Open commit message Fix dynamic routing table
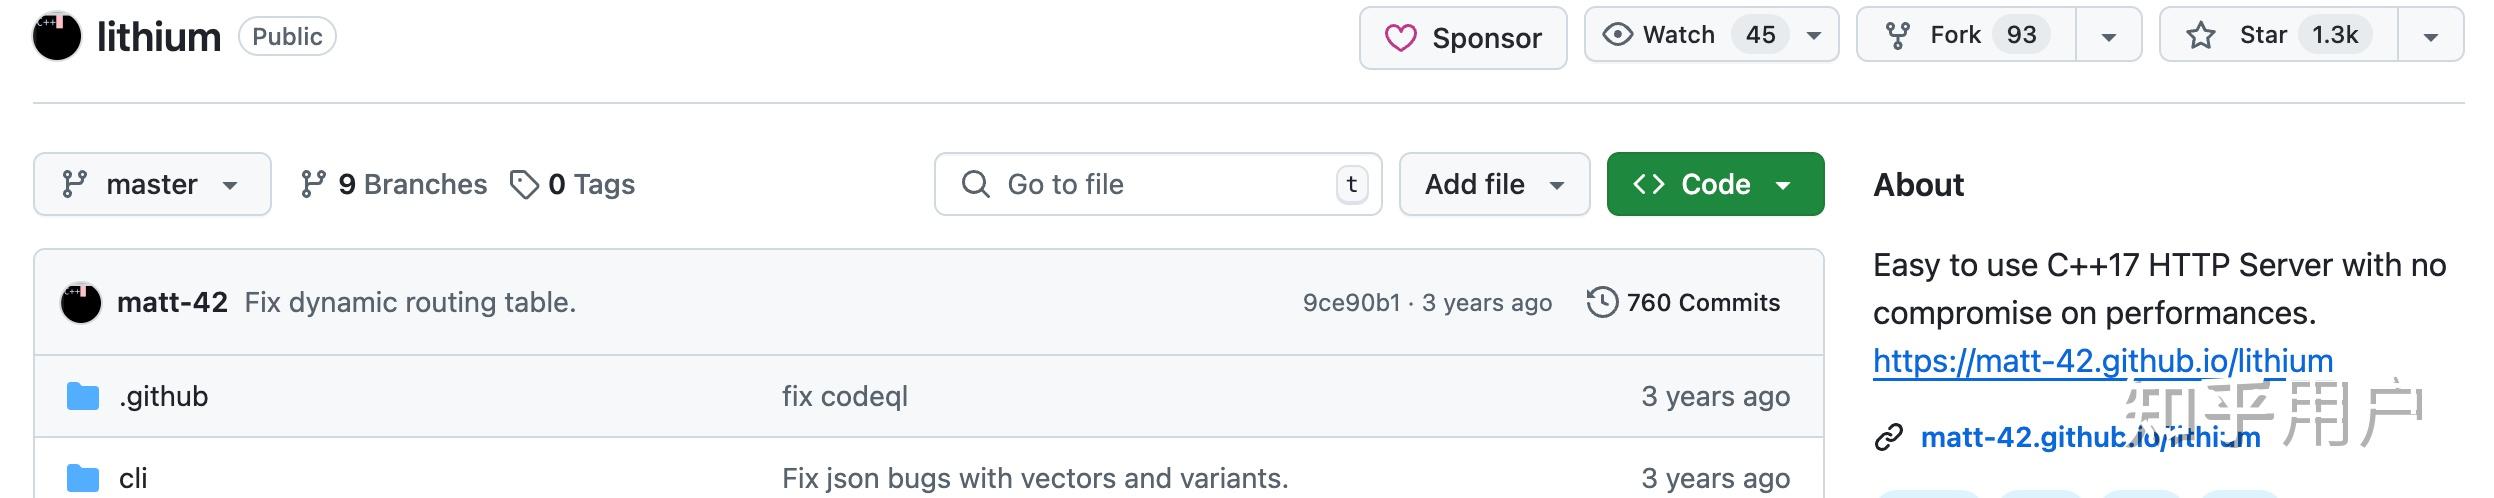This screenshot has height=498, width=2494. coord(410,302)
